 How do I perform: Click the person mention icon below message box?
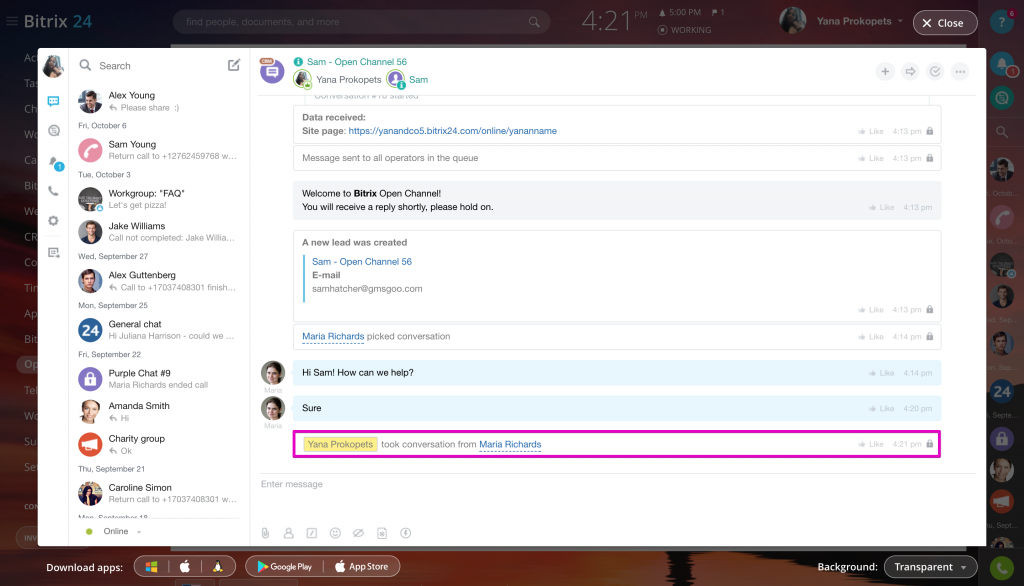[x=289, y=533]
